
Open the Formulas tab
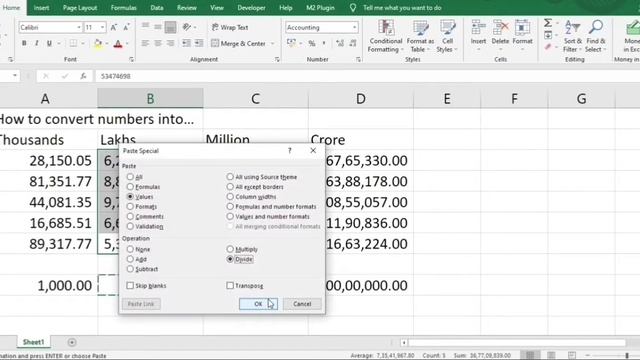point(124,8)
